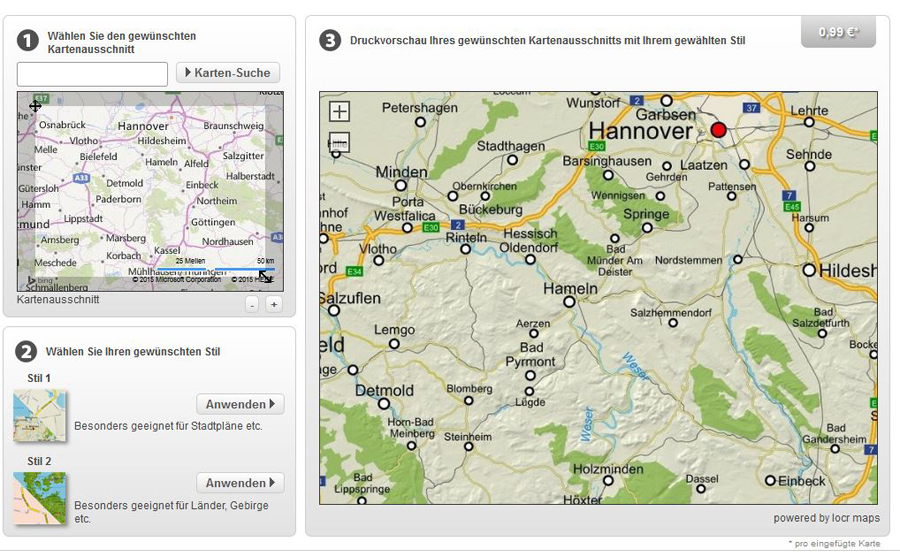Focus the map search input field
The height and width of the screenshot is (557, 900).
pos(92,74)
